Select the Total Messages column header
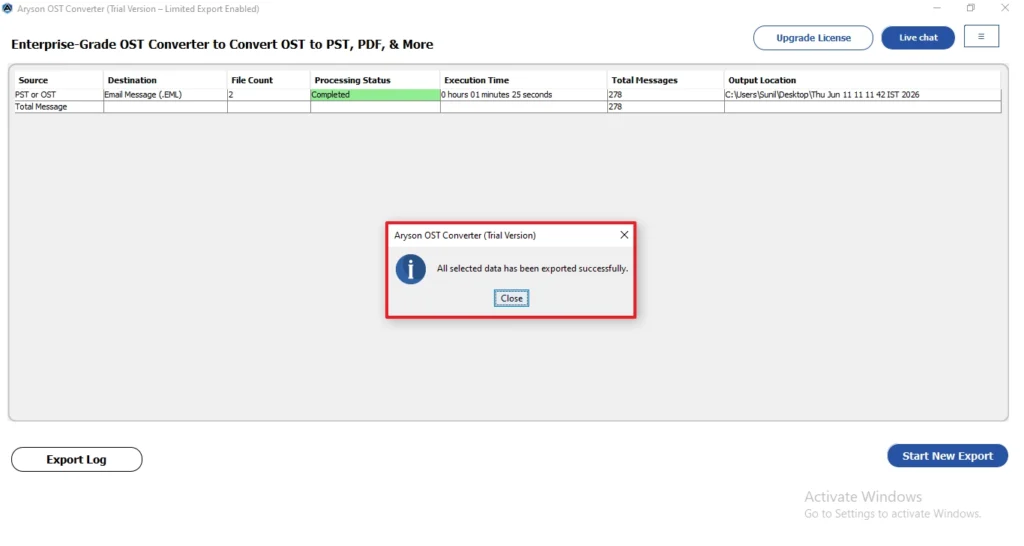The width and height of the screenshot is (1024, 546). point(665,80)
